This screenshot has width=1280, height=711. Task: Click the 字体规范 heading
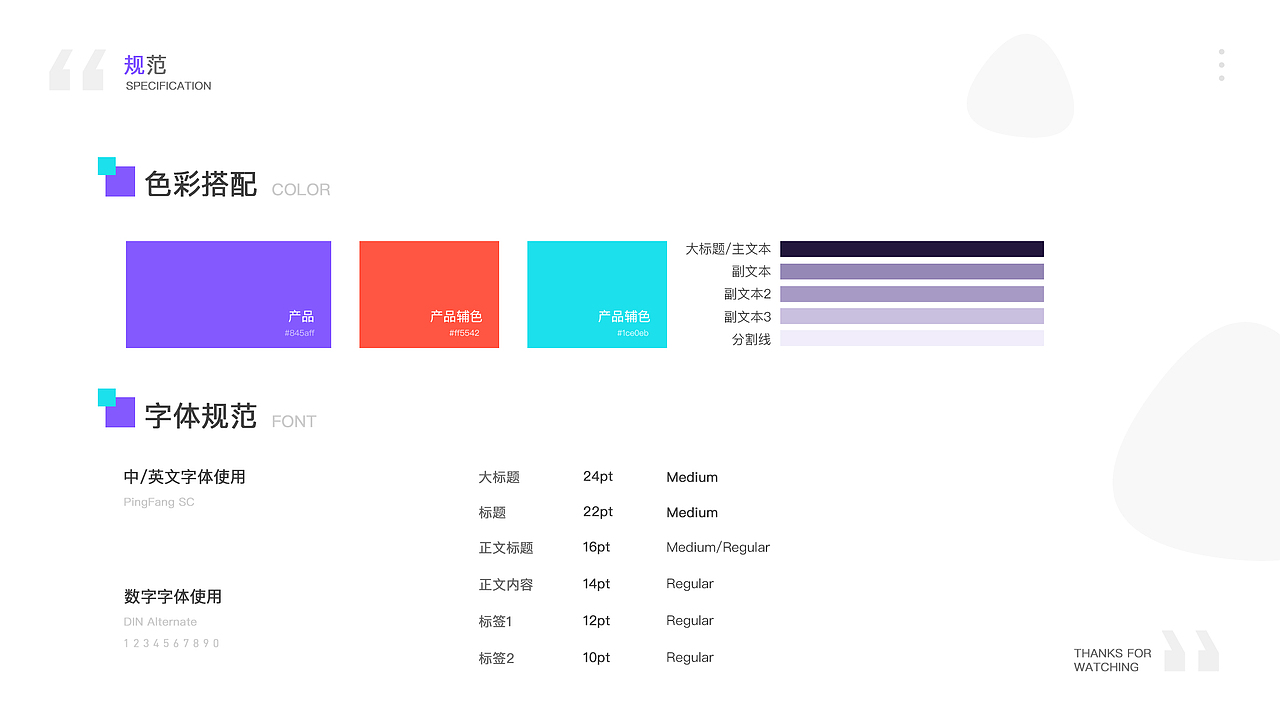click(201, 416)
